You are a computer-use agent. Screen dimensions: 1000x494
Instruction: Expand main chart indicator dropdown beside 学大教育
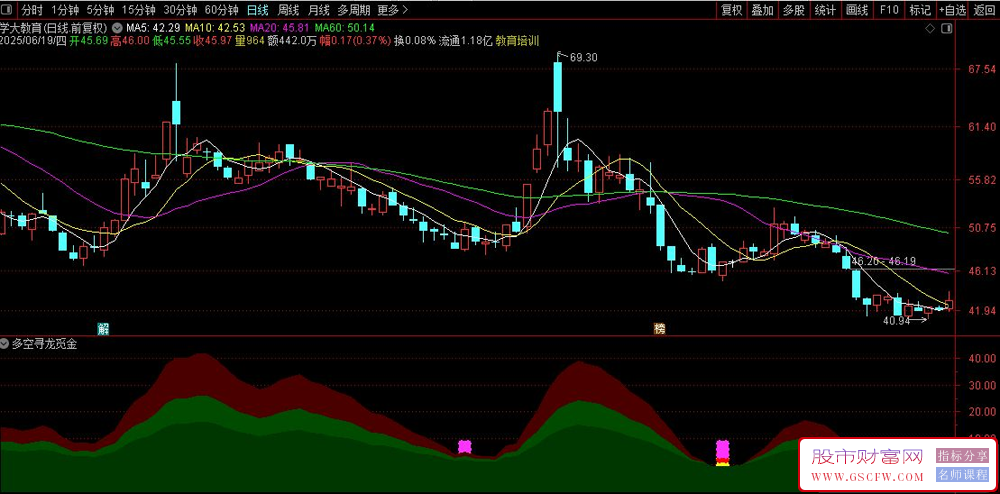click(x=117, y=28)
